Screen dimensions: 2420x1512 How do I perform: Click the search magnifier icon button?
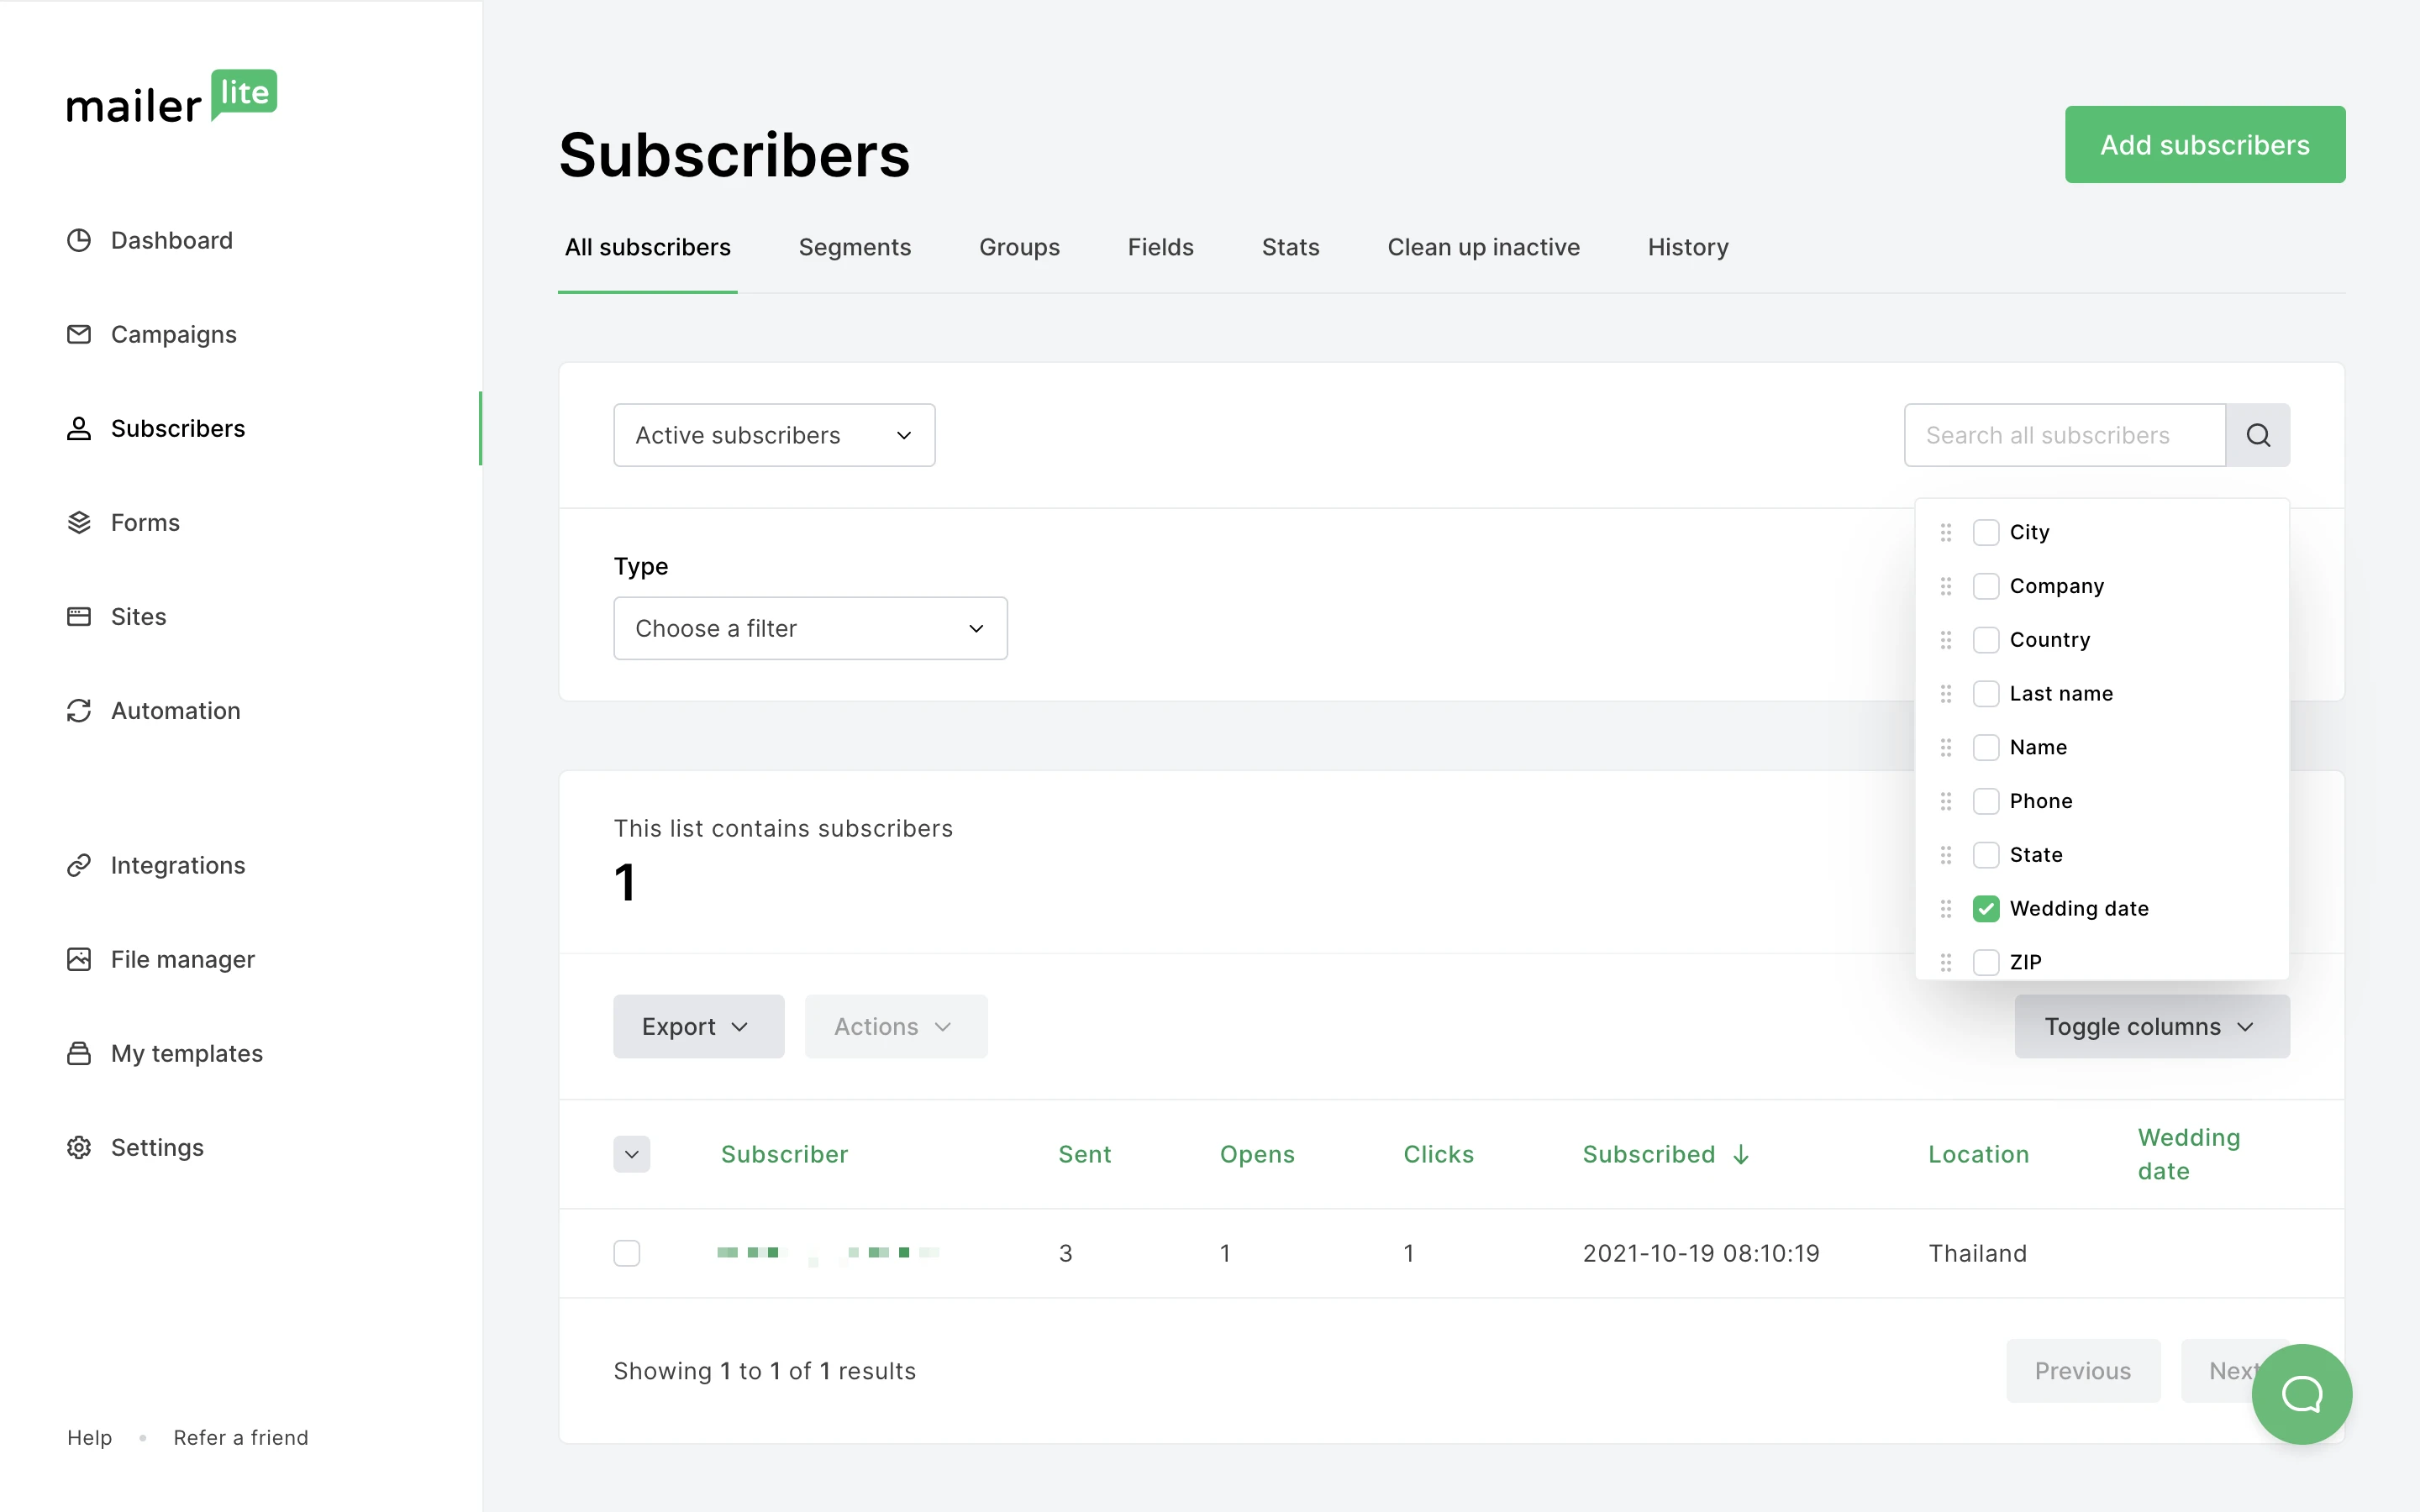(x=2257, y=435)
